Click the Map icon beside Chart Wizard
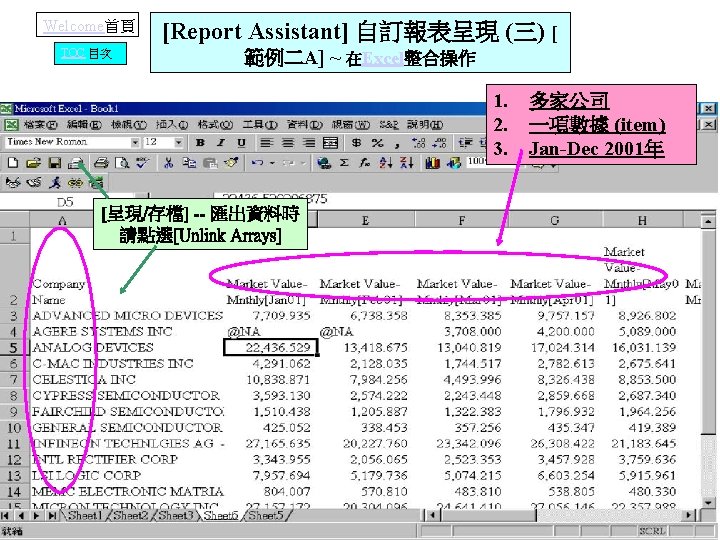720x540 pixels. tap(454, 163)
